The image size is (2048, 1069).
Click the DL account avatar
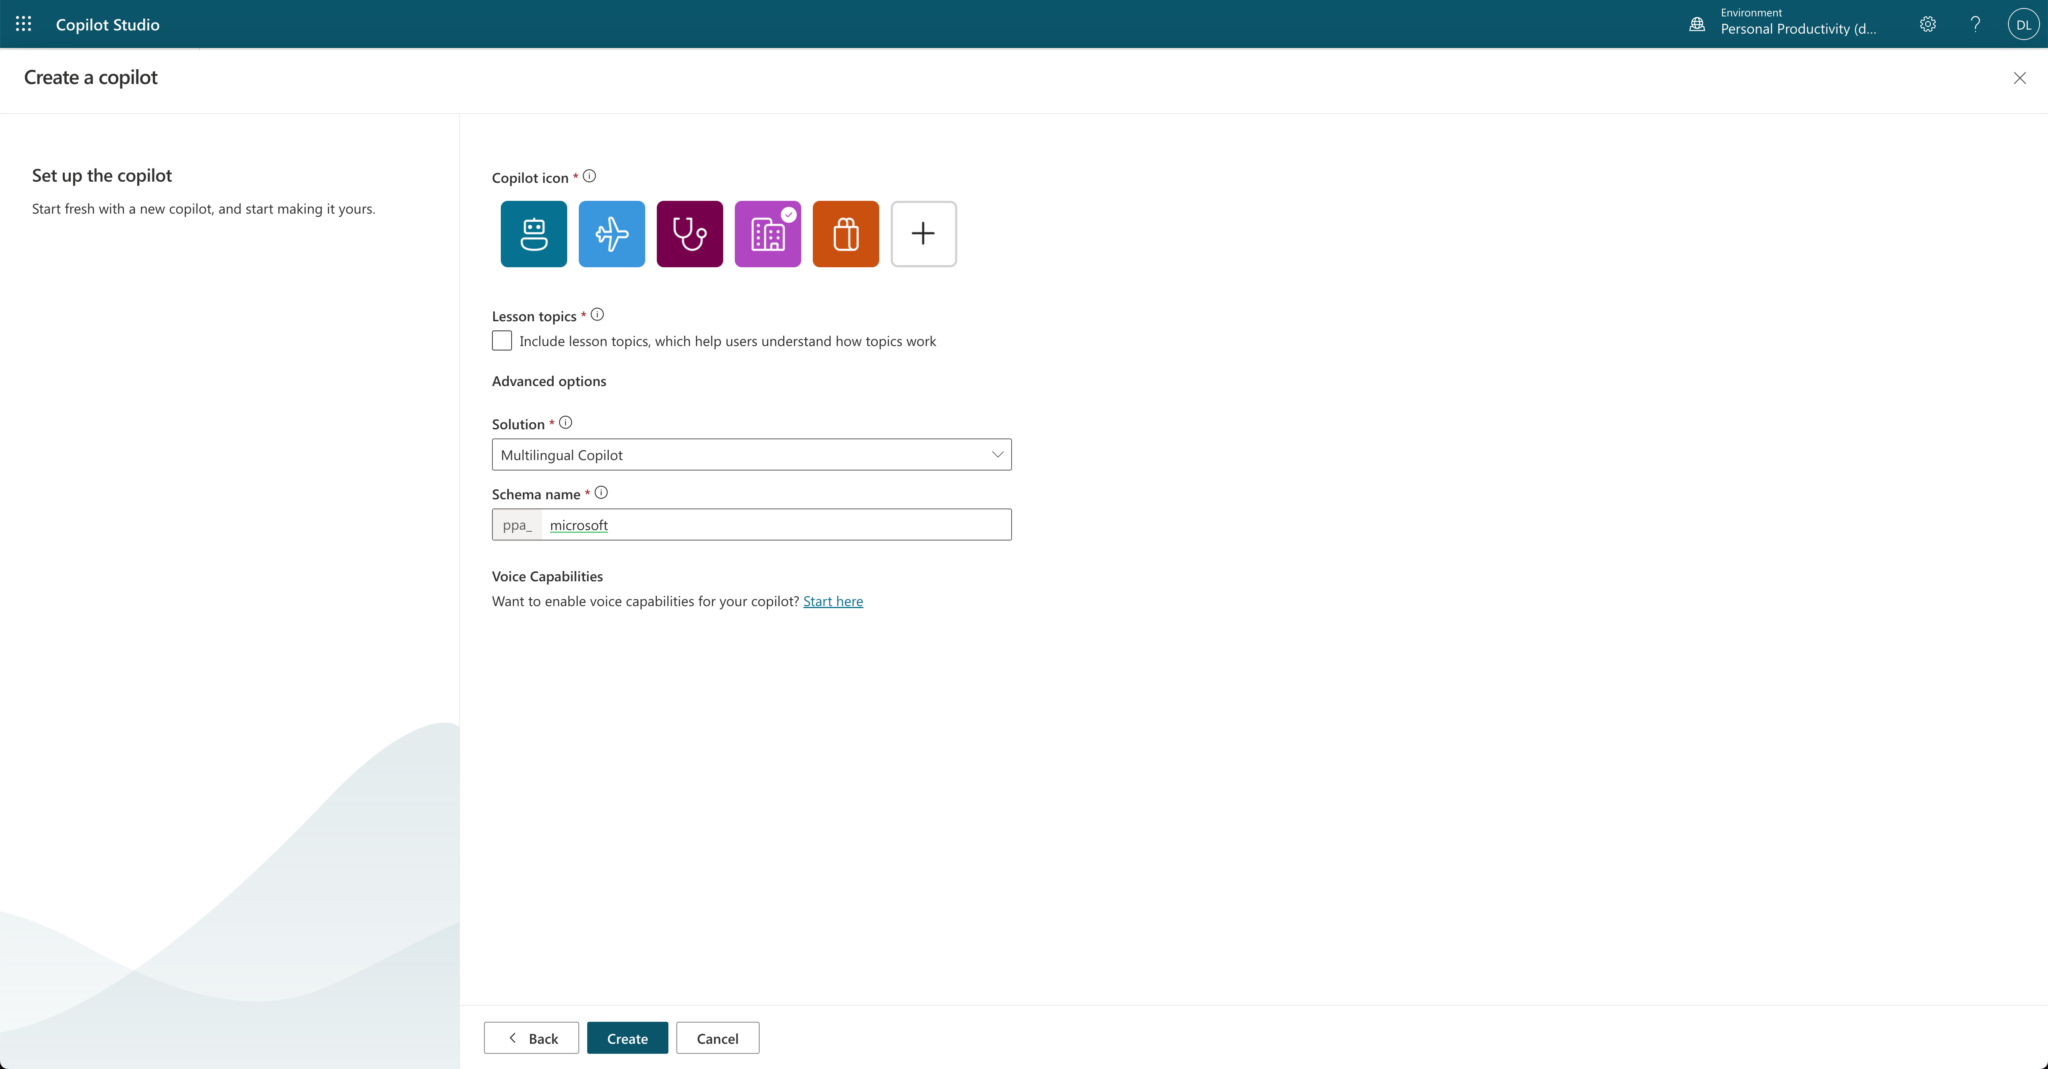(2022, 23)
